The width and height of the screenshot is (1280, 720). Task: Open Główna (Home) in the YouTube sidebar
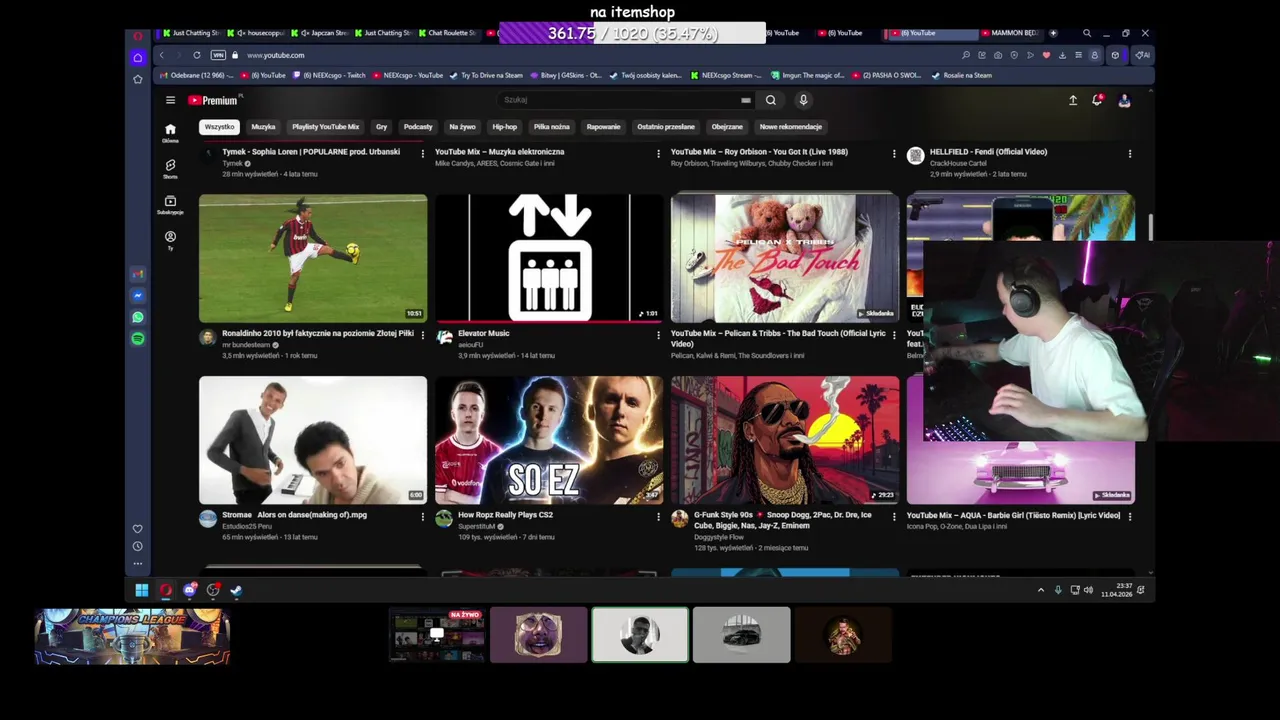tap(170, 132)
